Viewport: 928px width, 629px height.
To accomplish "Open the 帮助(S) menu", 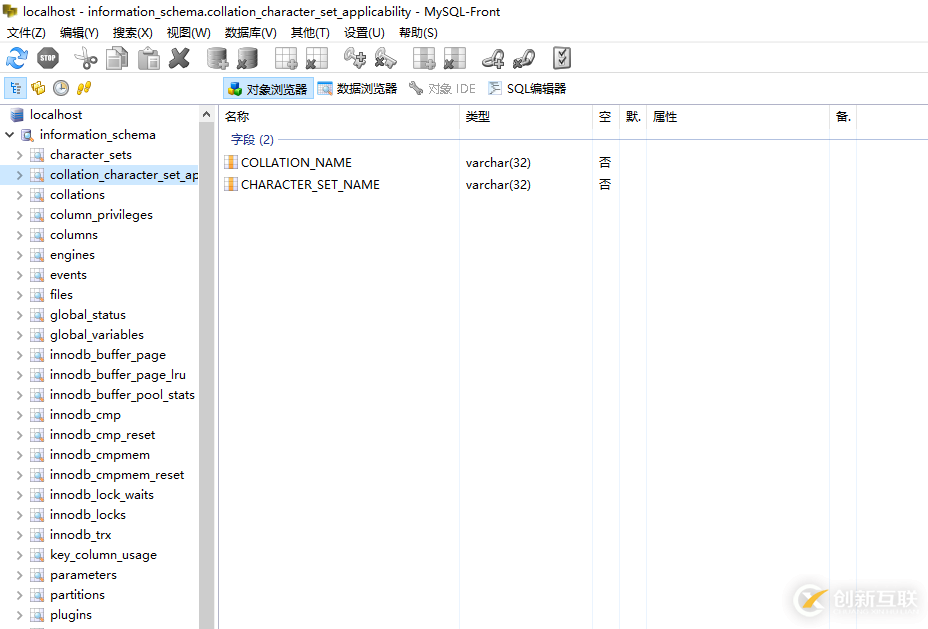I will click(x=418, y=33).
